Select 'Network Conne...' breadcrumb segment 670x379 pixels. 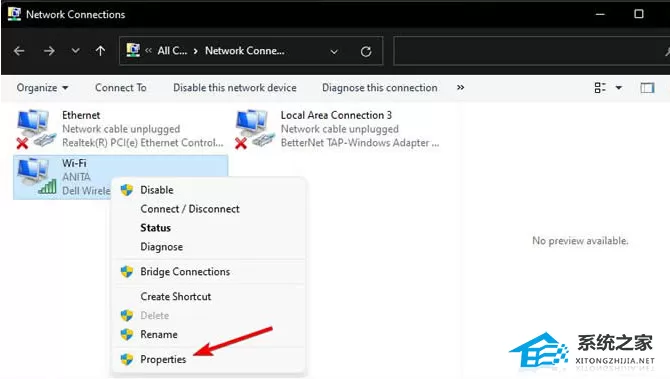(244, 51)
